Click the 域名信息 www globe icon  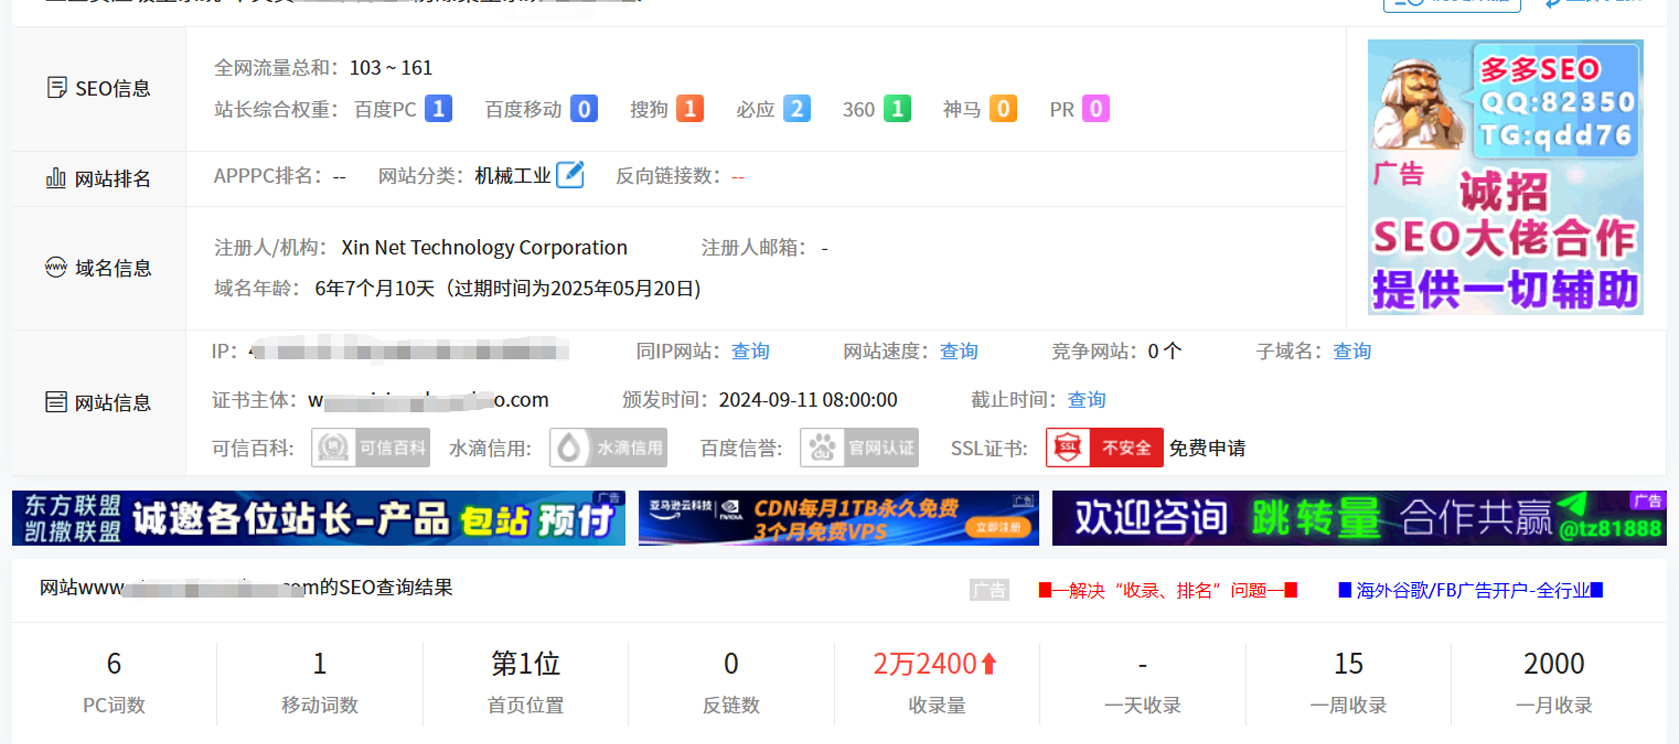pyautogui.click(x=56, y=267)
